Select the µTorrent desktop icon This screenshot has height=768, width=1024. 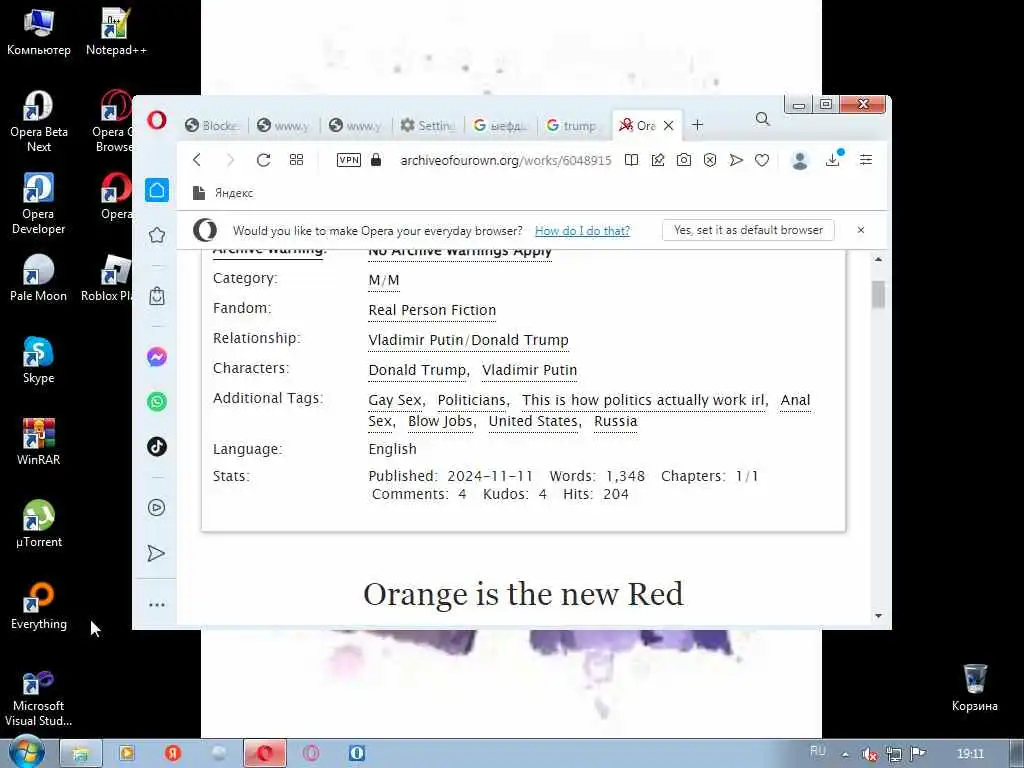pos(39,524)
